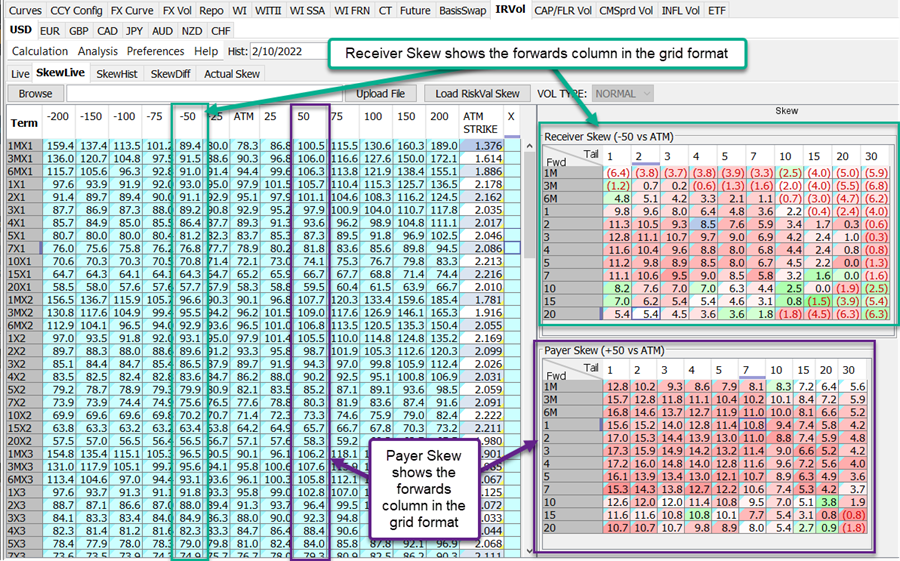Switch to the Actual Skew sub-tab
The image size is (900, 561).
click(232, 74)
